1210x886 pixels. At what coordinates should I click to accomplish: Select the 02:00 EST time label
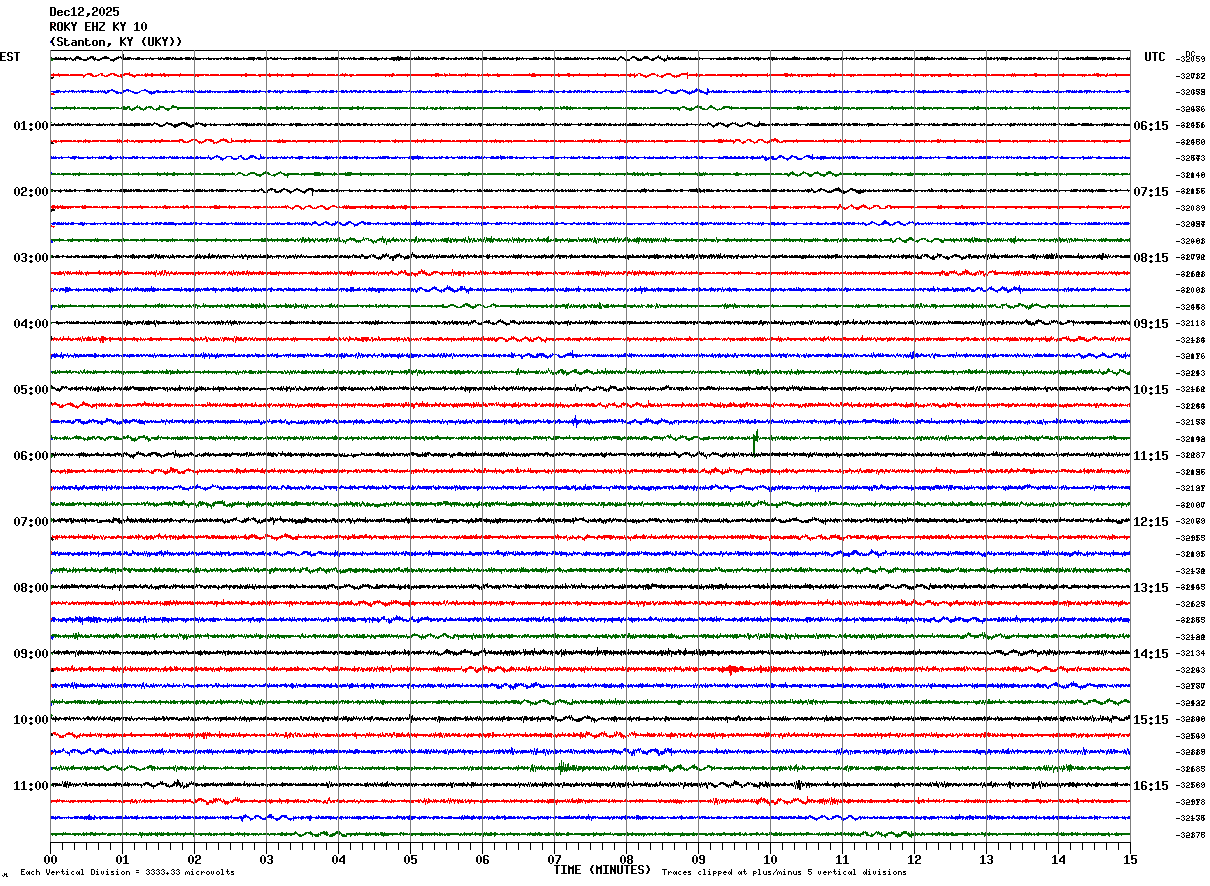tap(31, 192)
